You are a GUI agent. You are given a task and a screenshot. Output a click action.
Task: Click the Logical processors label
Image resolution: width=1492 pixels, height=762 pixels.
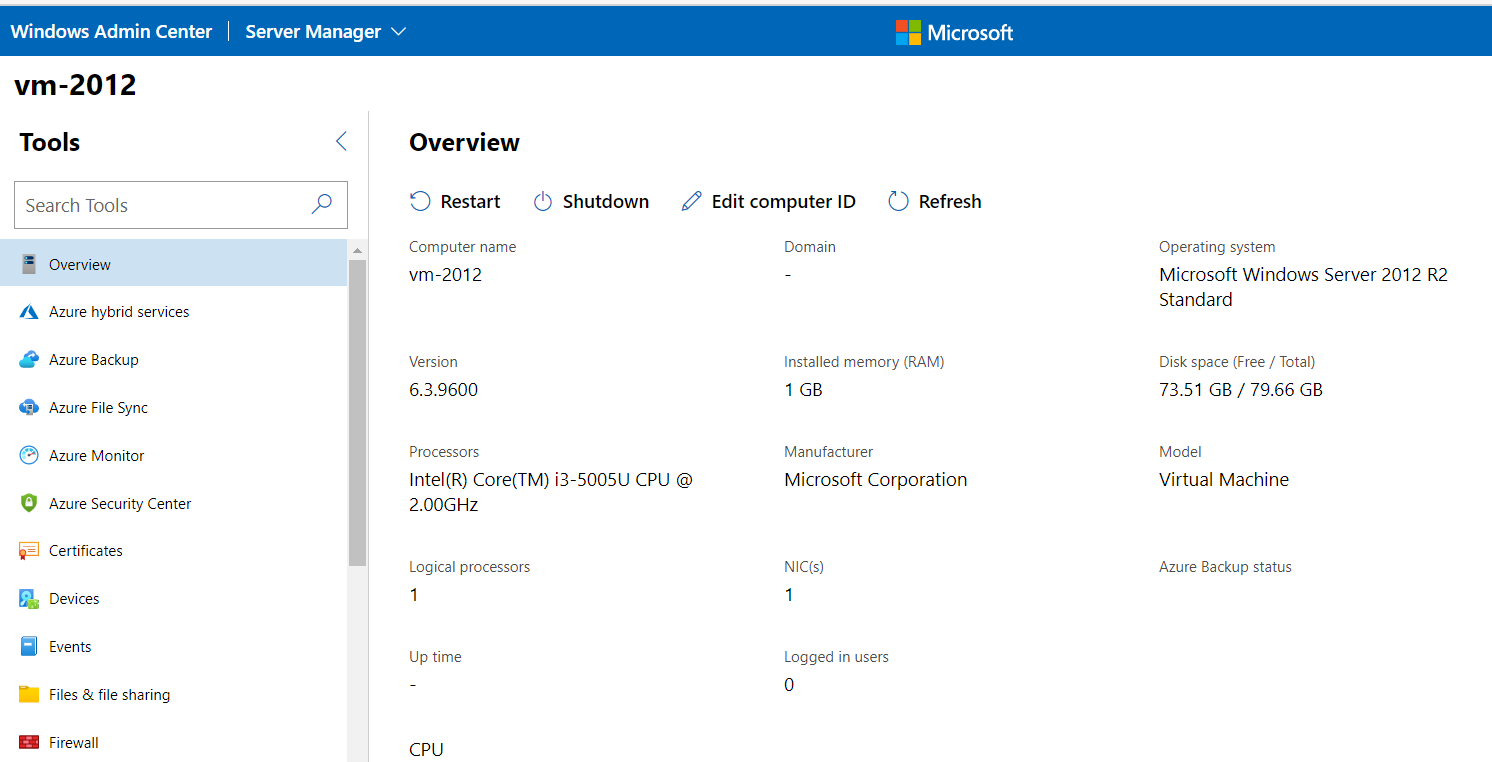click(469, 567)
